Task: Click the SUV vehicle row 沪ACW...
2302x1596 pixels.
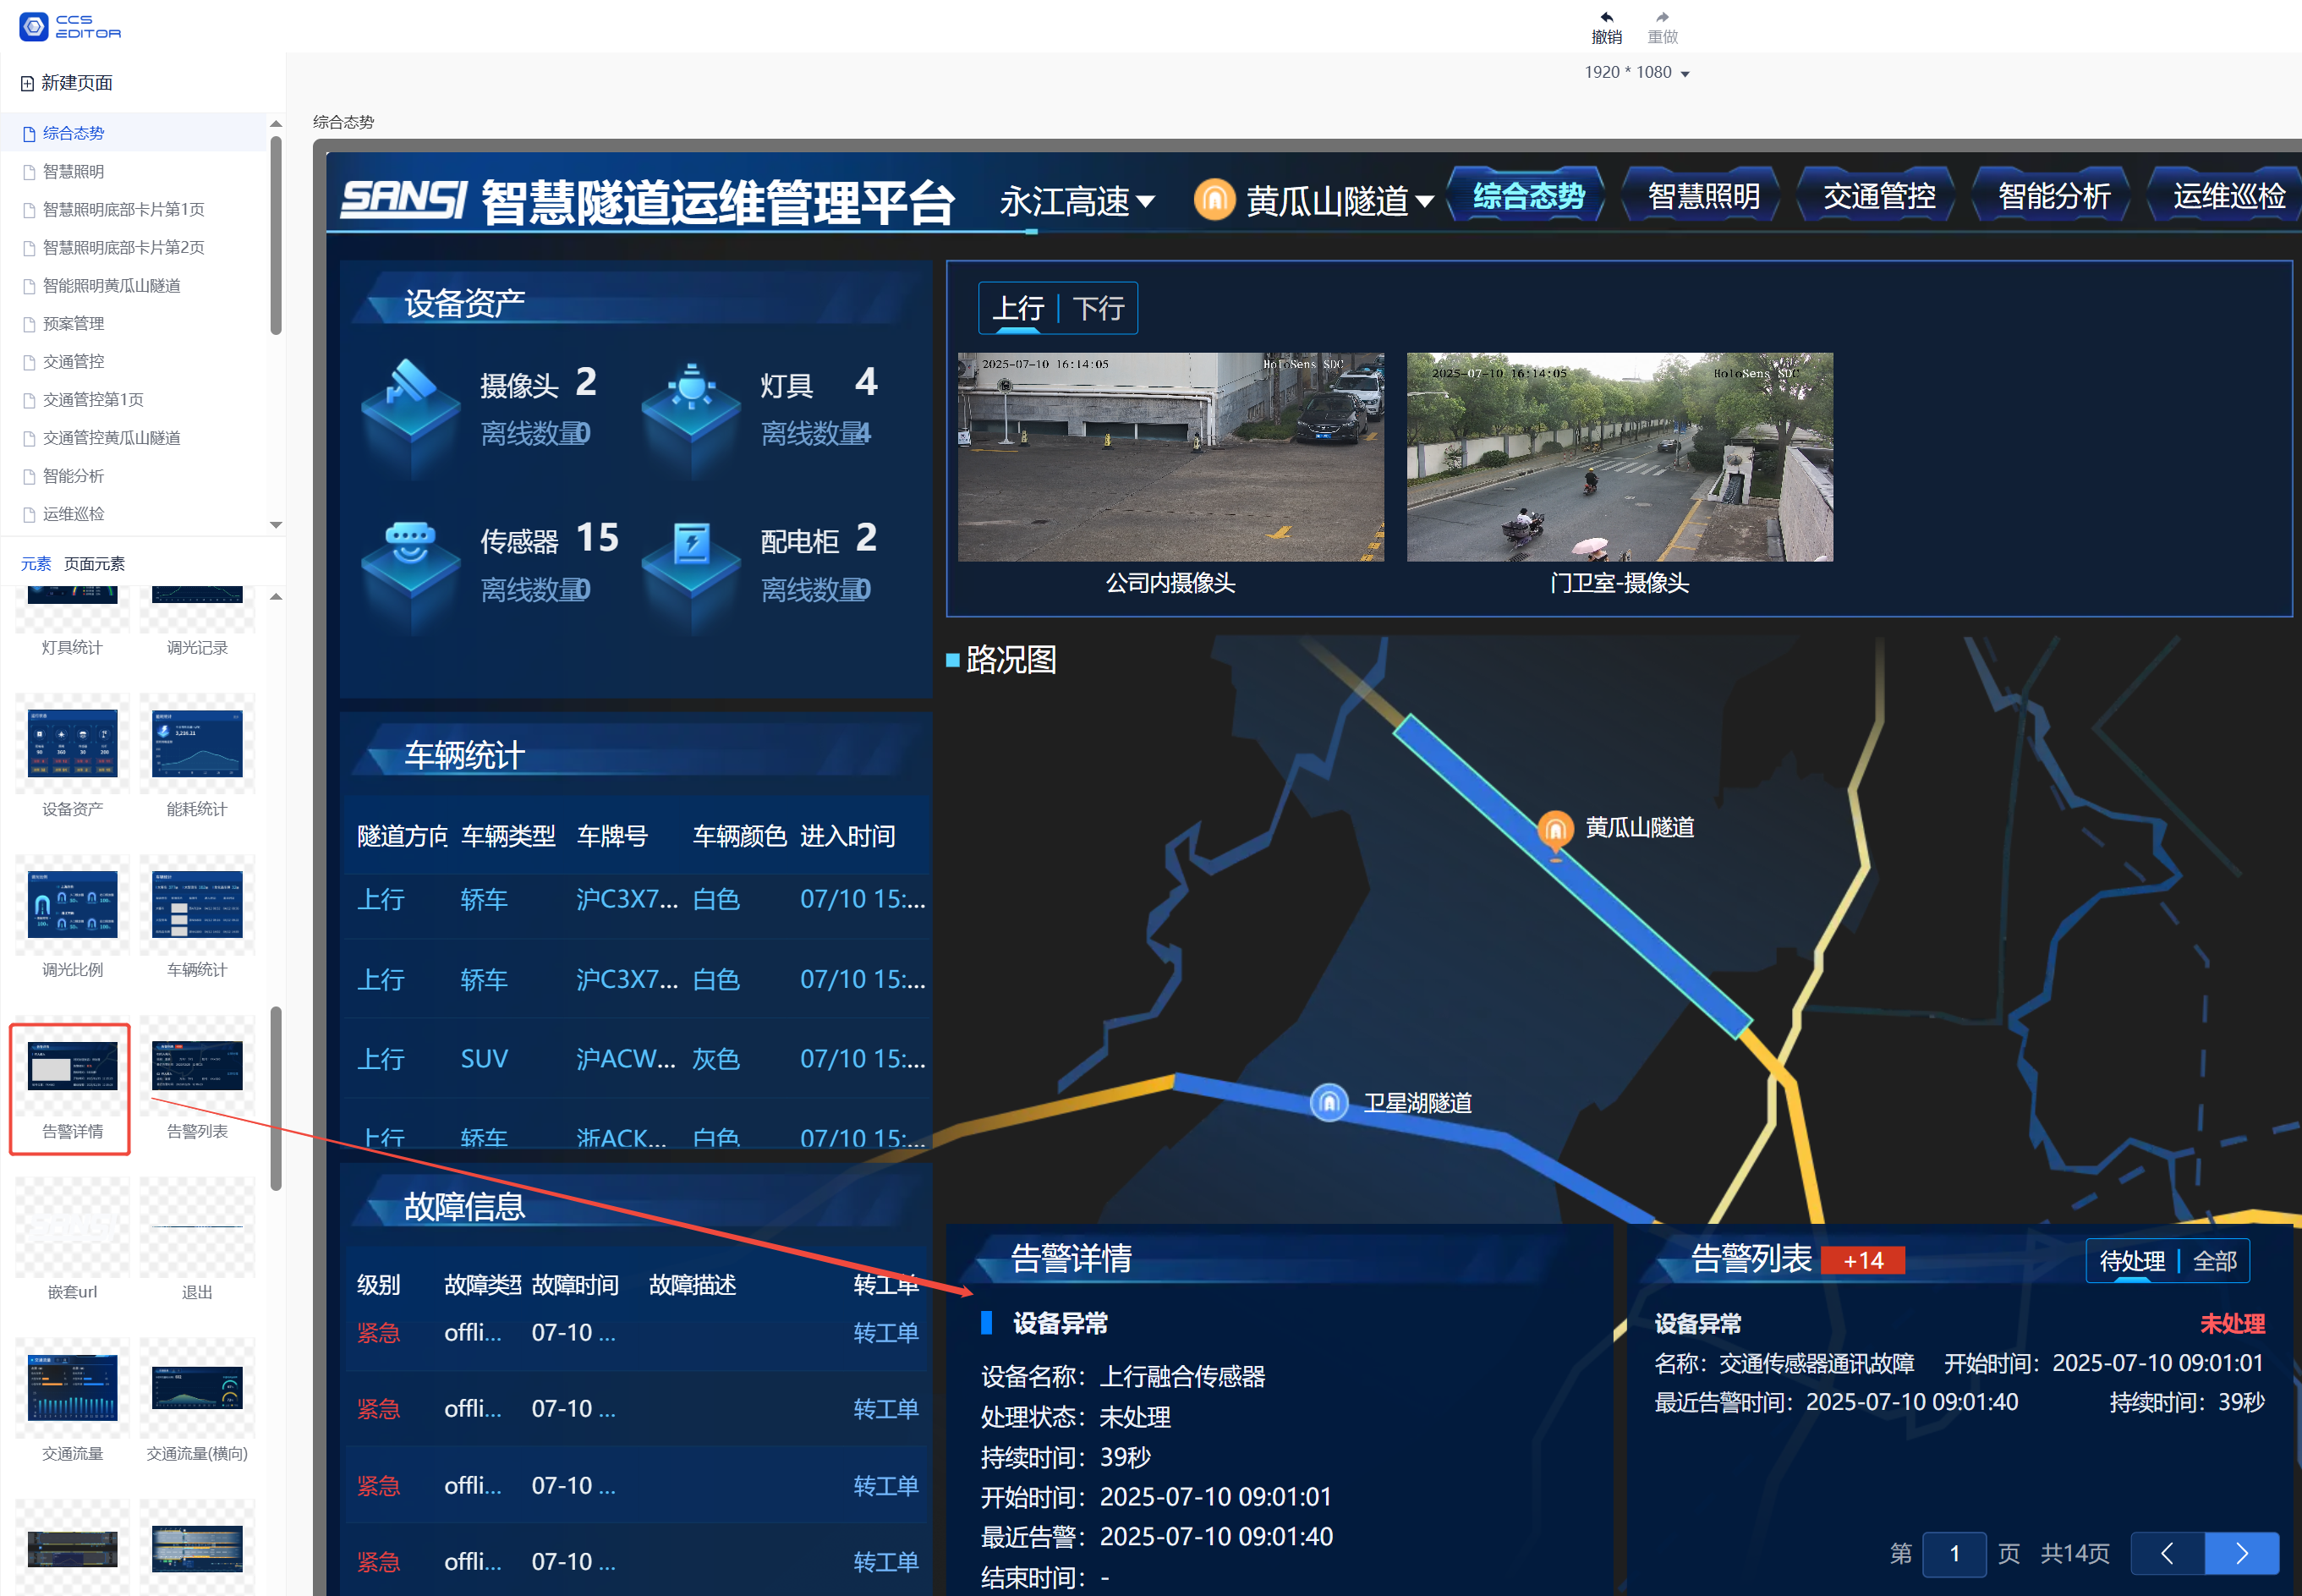Action: click(x=637, y=1059)
